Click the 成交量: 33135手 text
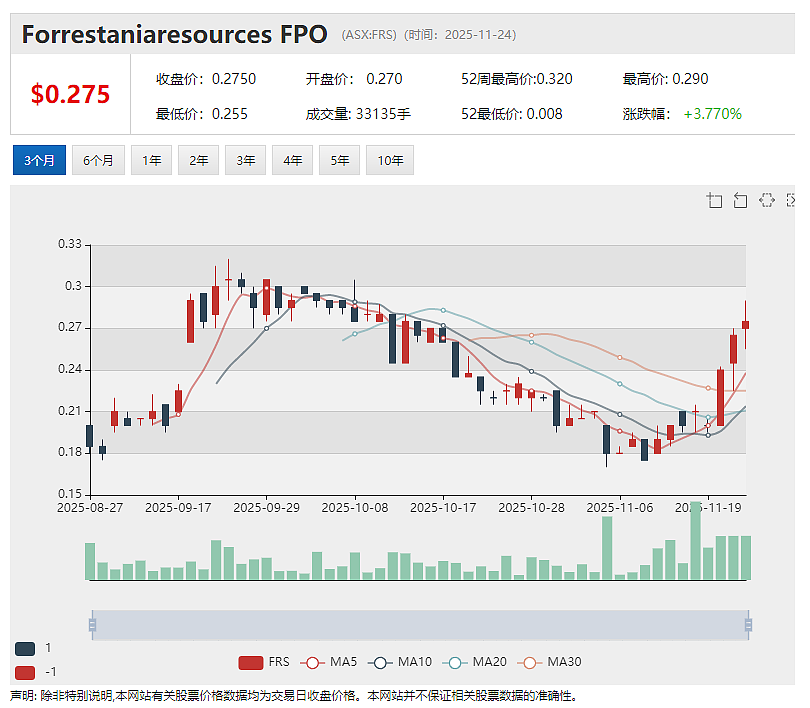This screenshot has width=810, height=708. pyautogui.click(x=358, y=114)
